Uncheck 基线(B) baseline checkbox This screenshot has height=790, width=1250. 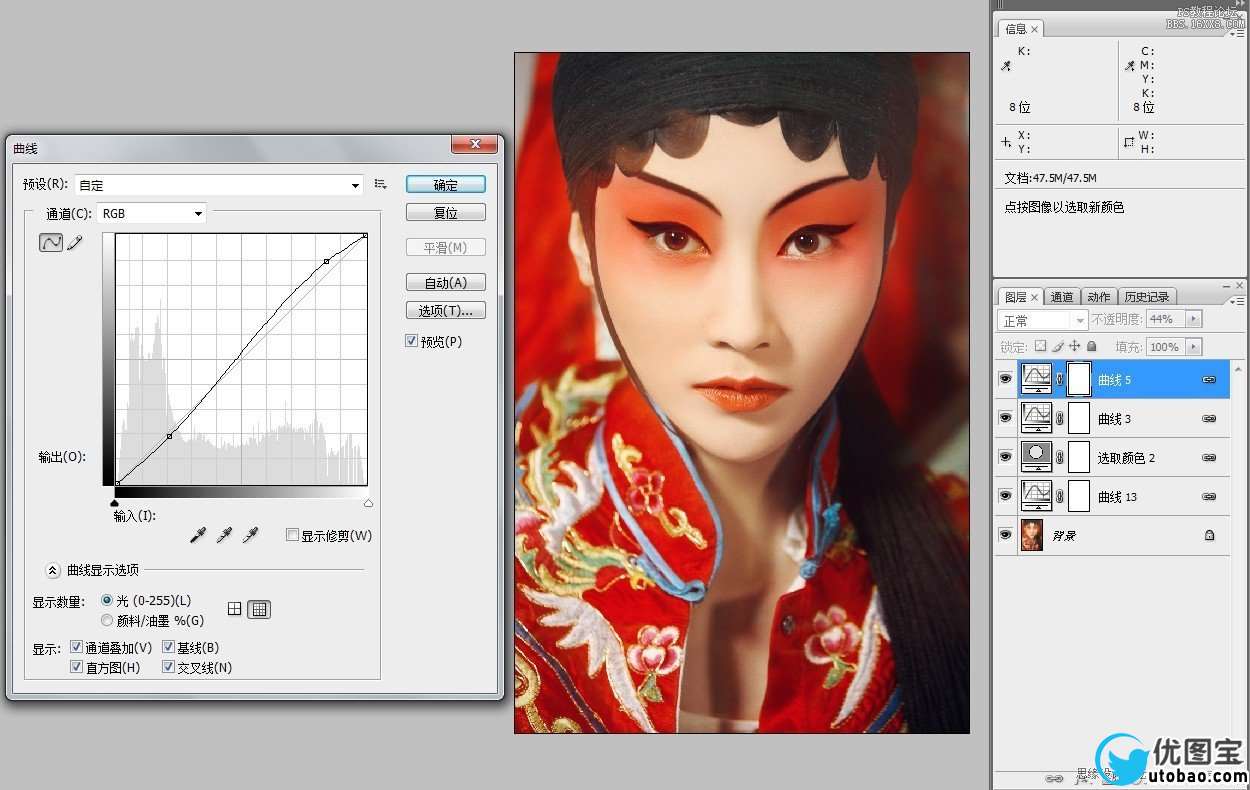pyautogui.click(x=168, y=648)
